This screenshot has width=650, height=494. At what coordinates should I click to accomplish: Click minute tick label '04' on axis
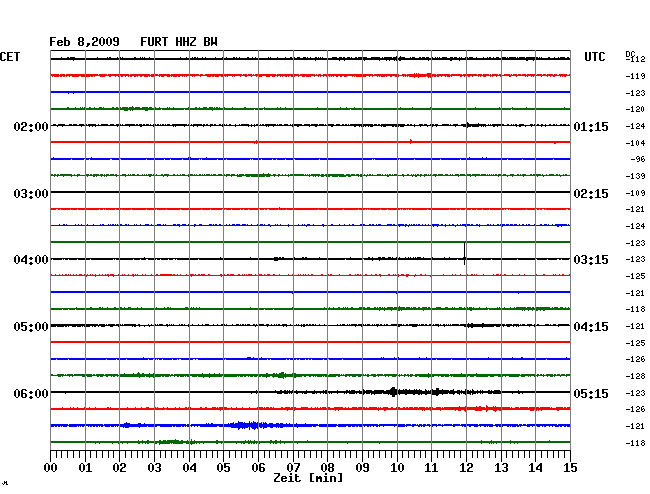[189, 467]
